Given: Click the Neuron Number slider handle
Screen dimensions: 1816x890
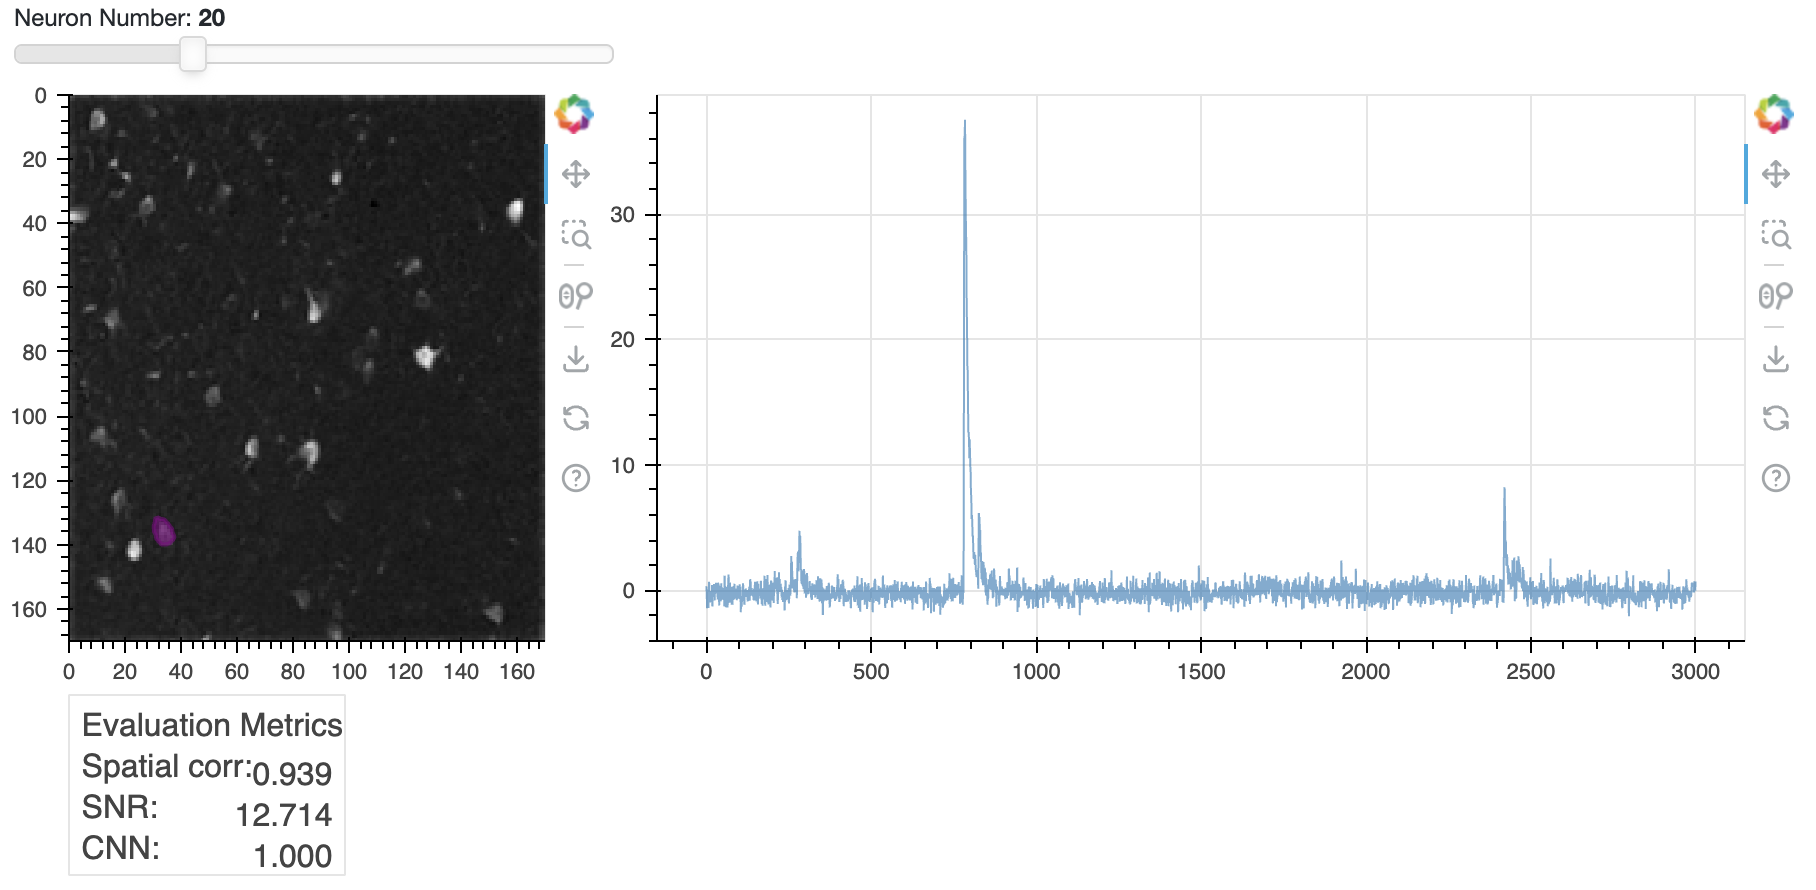Looking at the screenshot, I should tap(193, 54).
